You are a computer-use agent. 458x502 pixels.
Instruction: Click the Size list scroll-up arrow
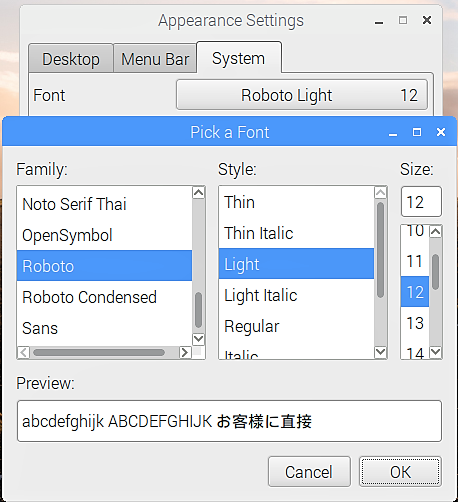(436, 231)
